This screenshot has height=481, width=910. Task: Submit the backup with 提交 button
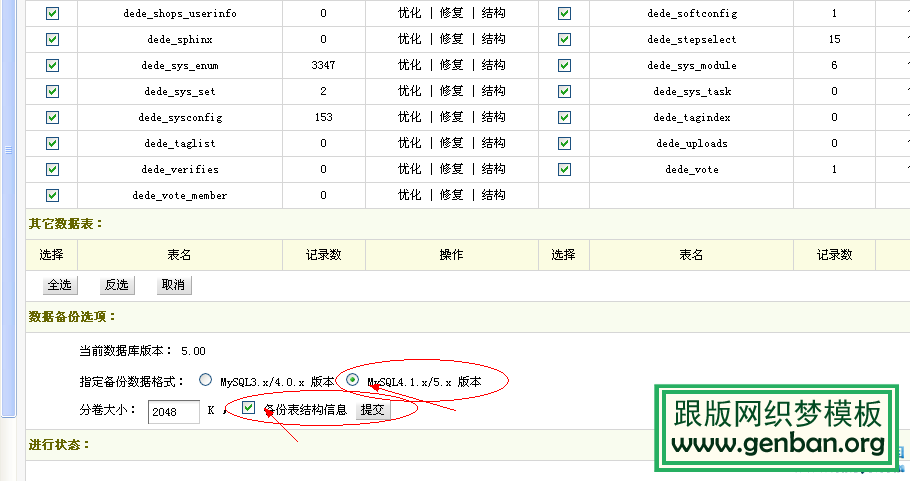pos(373,410)
